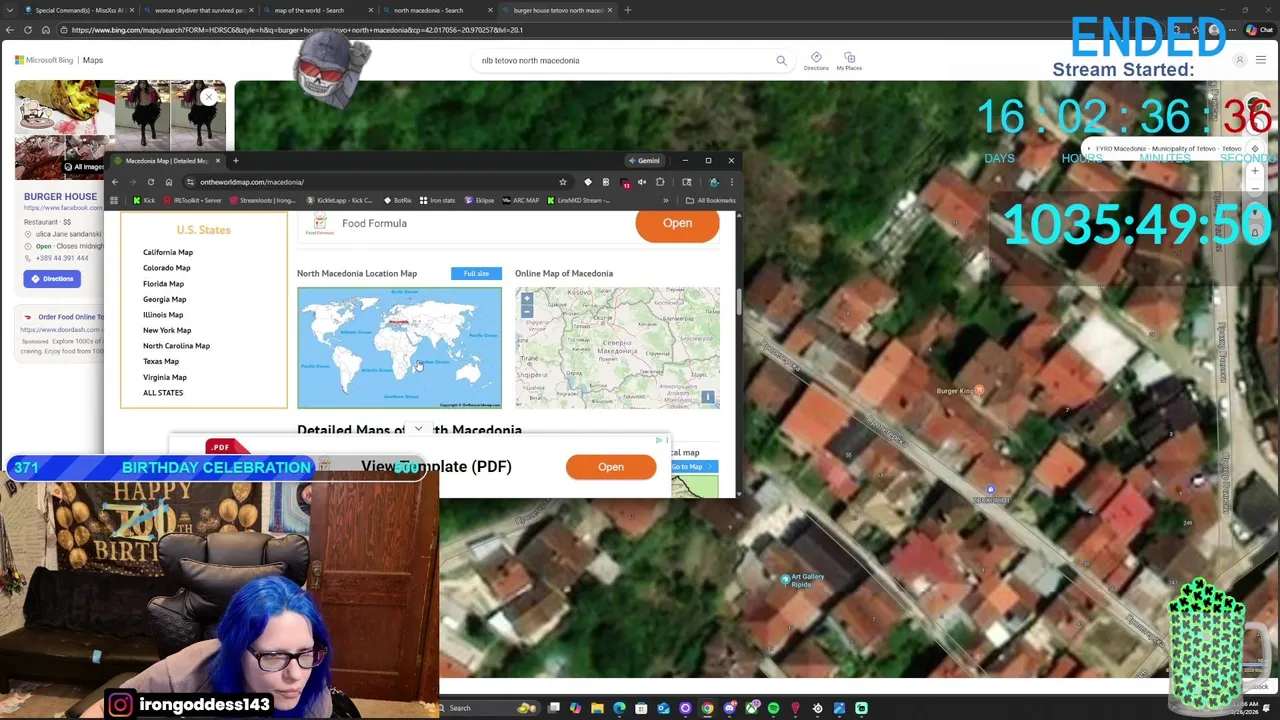Open the California Map link
Viewport: 1280px width, 720px height.
point(168,252)
